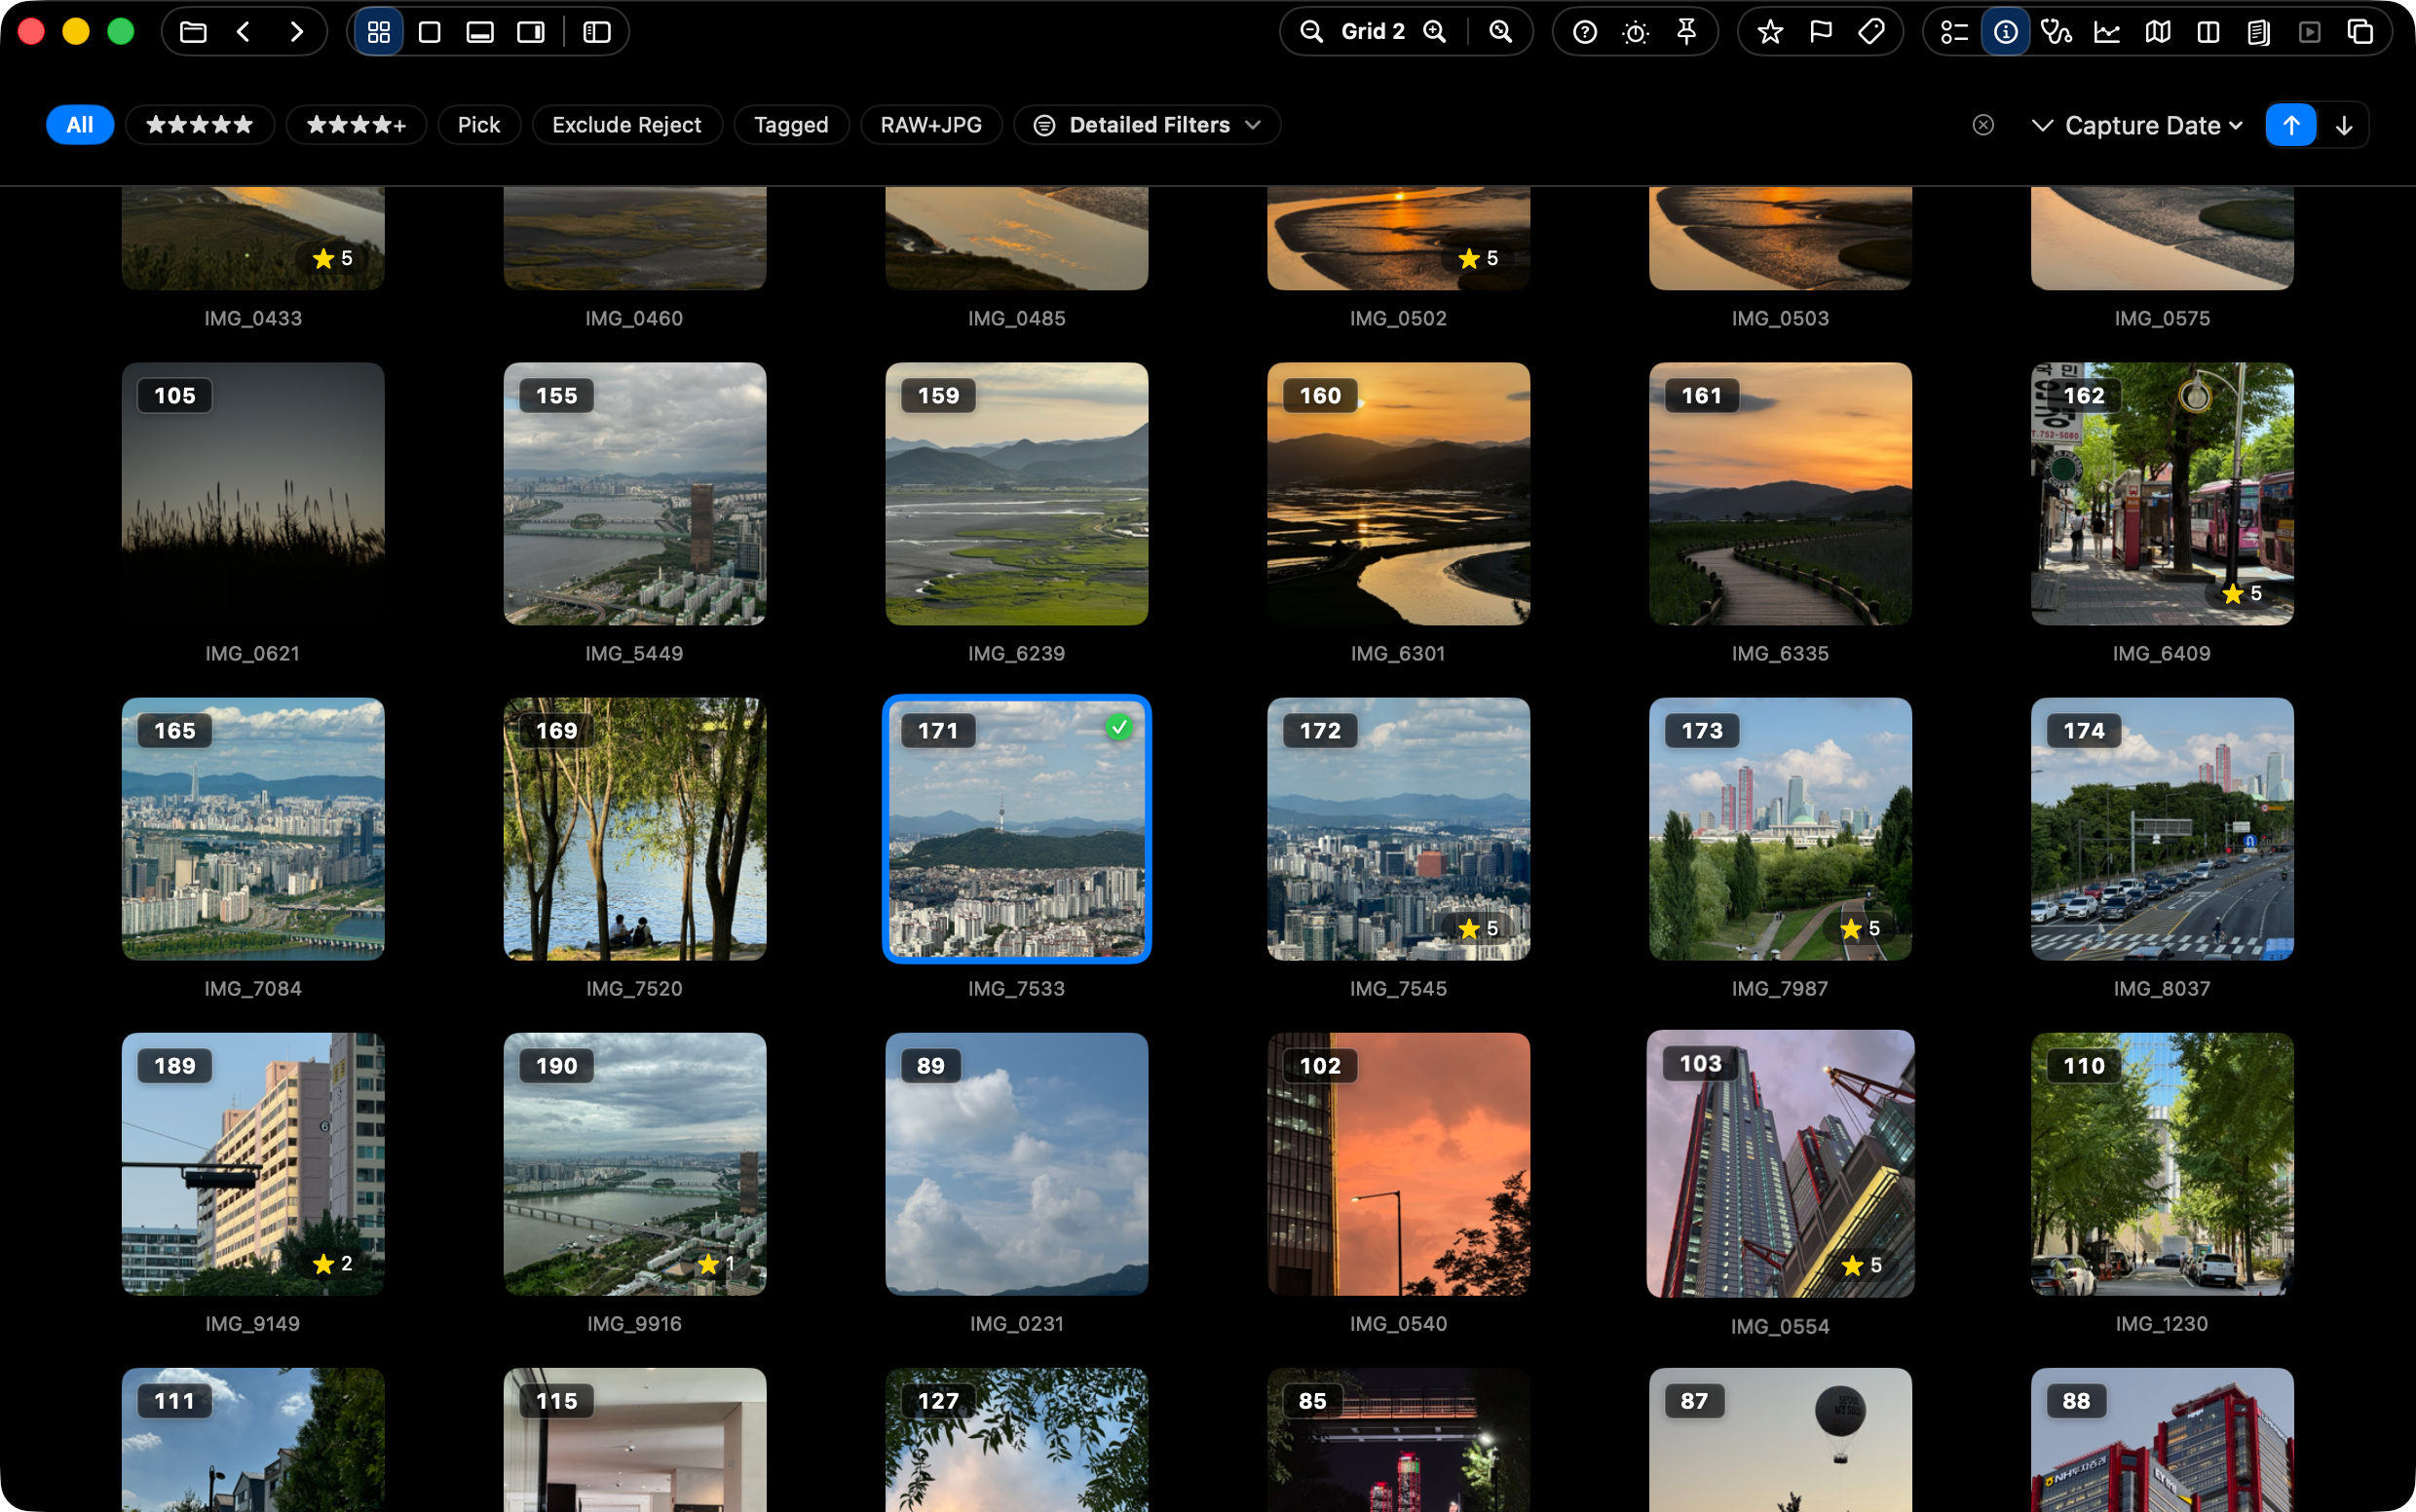Click the Grid 2 label
This screenshot has width=2416, height=1512.
pyautogui.click(x=1372, y=32)
